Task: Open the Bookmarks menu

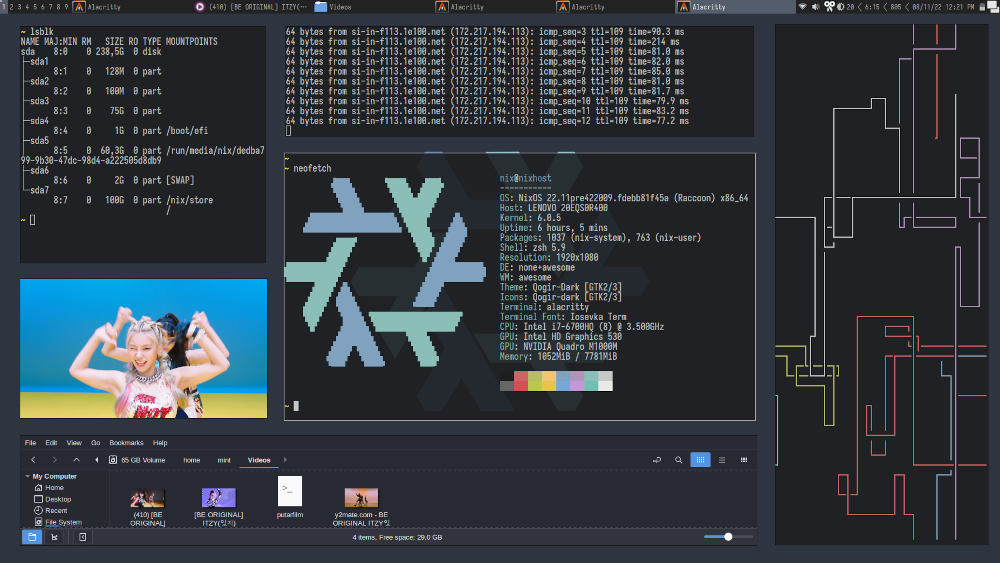Action: click(126, 442)
